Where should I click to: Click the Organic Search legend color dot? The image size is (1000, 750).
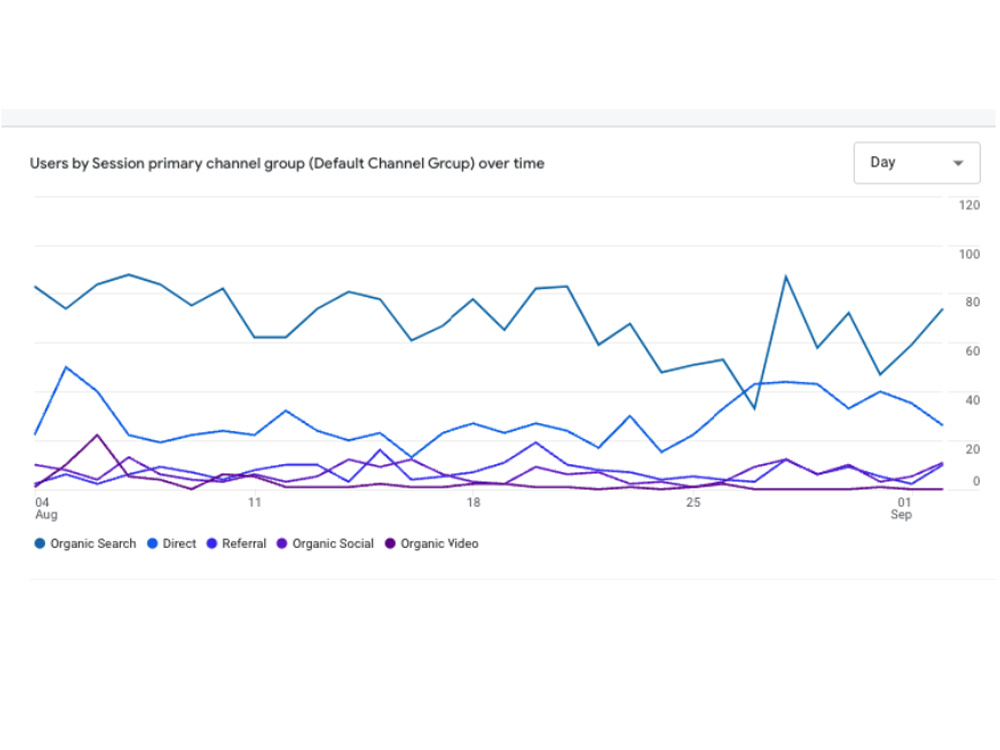click(40, 543)
